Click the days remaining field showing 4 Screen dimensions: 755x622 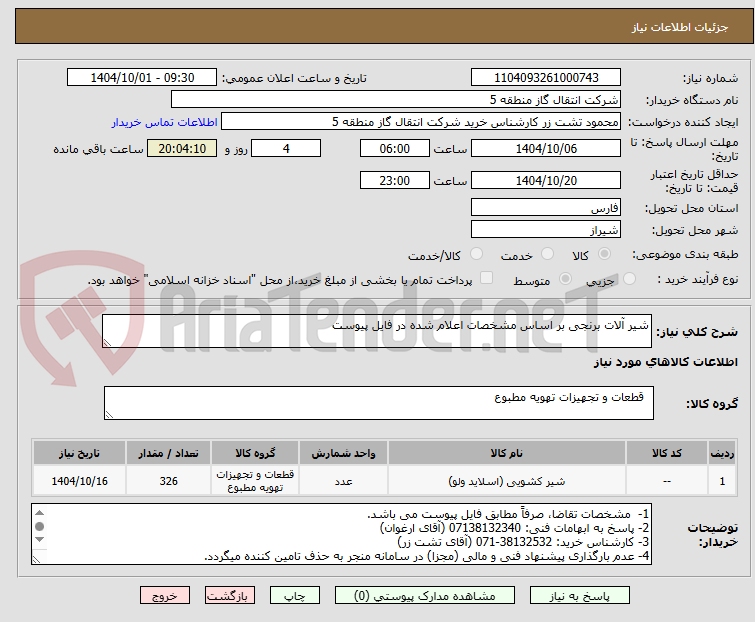(x=286, y=148)
